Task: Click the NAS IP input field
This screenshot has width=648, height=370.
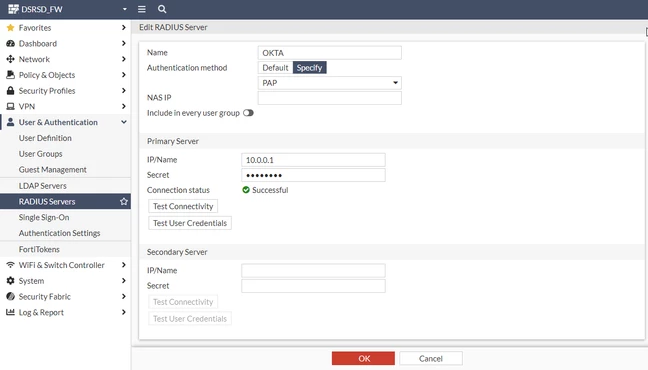Action: pyautogui.click(x=329, y=98)
